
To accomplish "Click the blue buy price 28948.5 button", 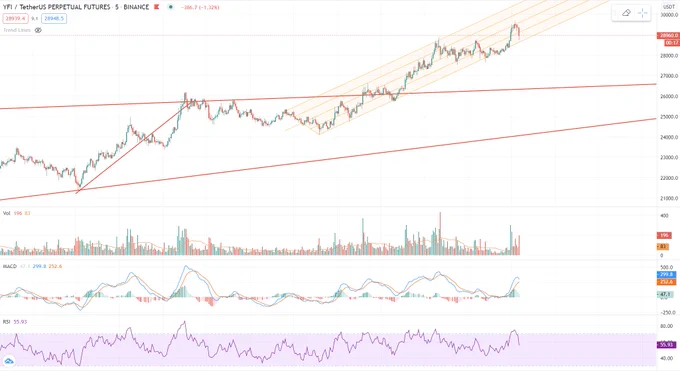I will point(54,19).
